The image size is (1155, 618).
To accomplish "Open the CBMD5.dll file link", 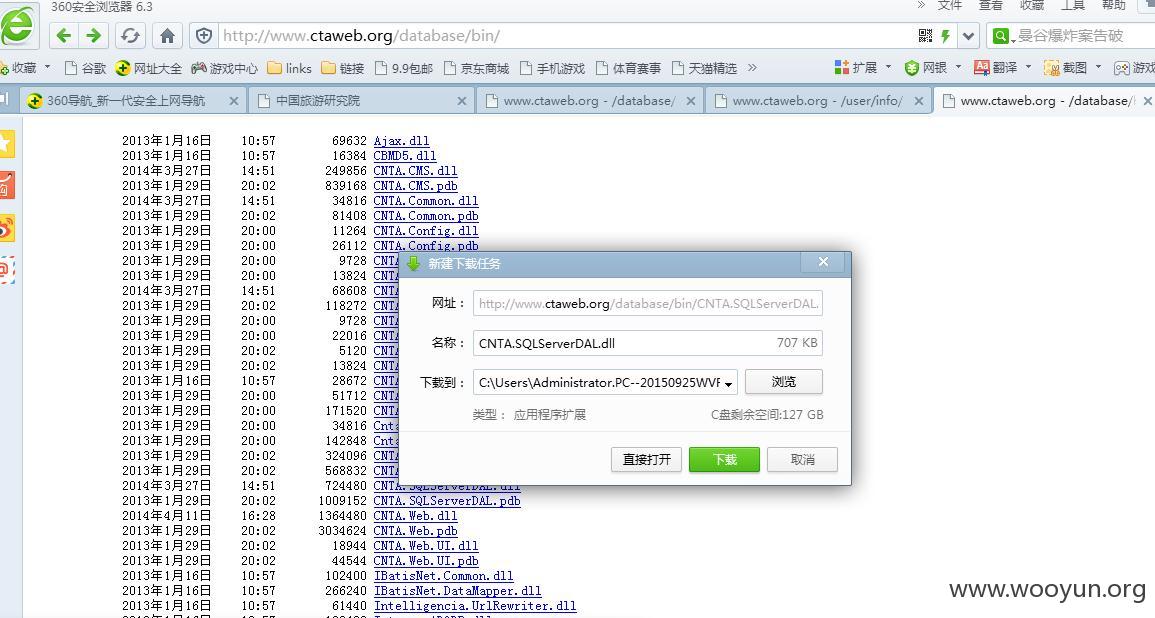I will pos(405,155).
